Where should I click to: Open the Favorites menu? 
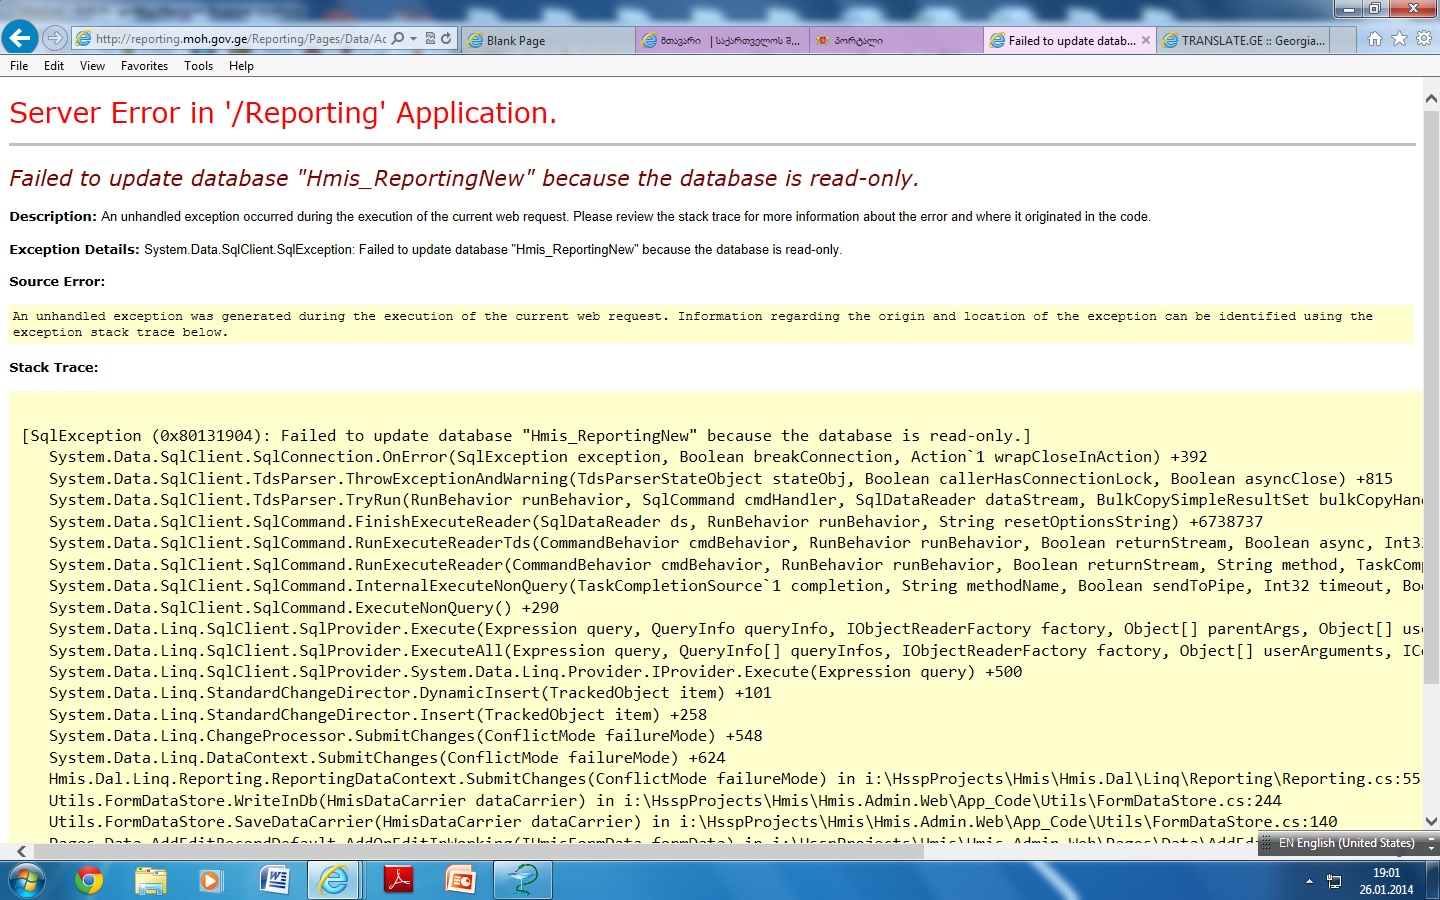[144, 66]
